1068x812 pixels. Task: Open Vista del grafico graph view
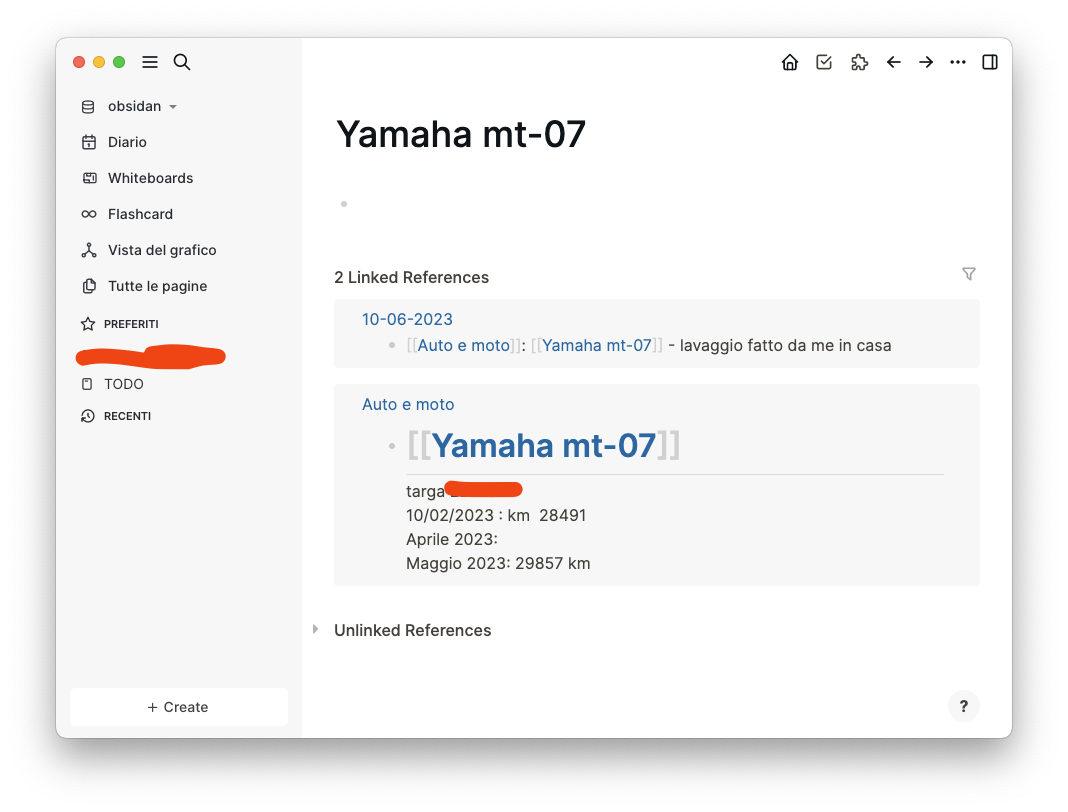pos(162,250)
